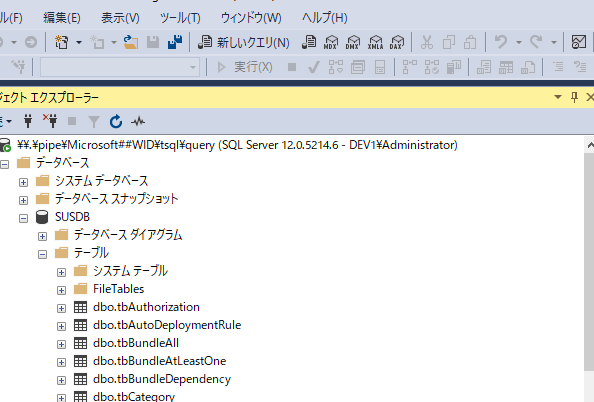Open the ウィンドウ(W) menu
Image resolution: width=594 pixels, height=402 pixels.
251,17
